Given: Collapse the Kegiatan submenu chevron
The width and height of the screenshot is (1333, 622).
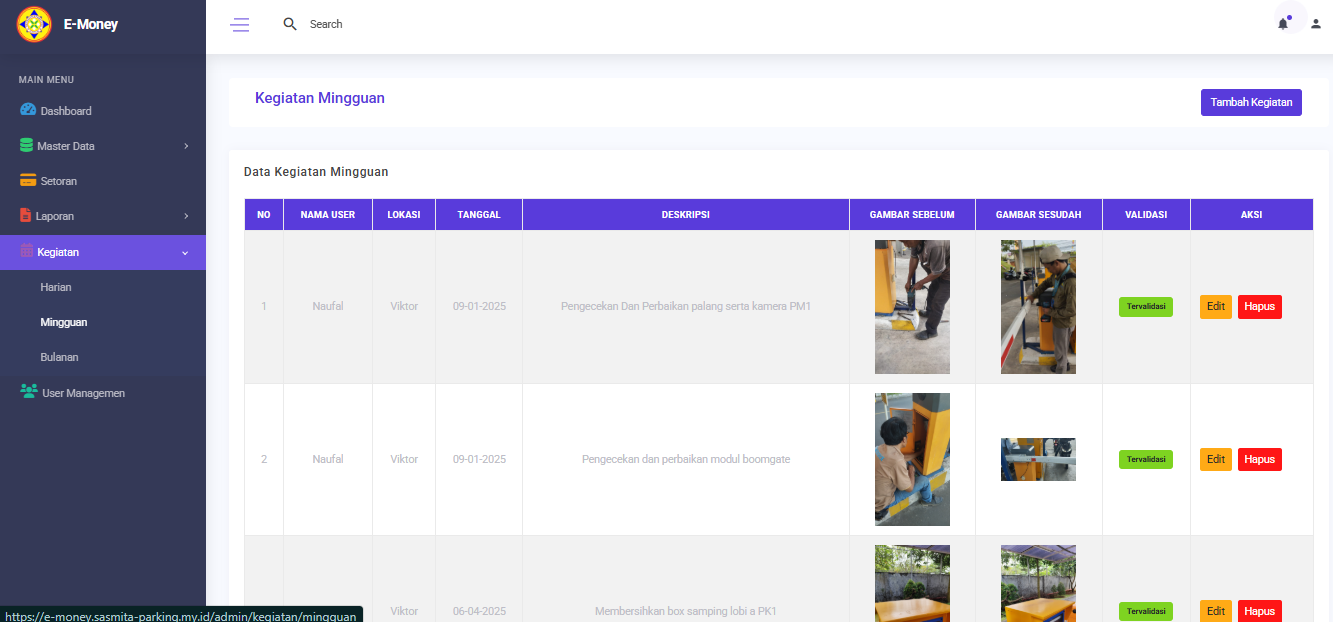Looking at the screenshot, I should click(185, 253).
